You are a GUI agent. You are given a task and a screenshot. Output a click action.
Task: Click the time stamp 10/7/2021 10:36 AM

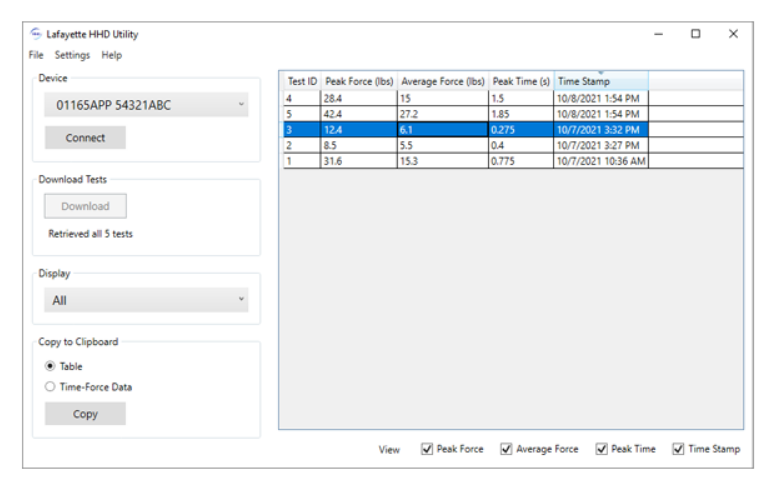tap(601, 161)
